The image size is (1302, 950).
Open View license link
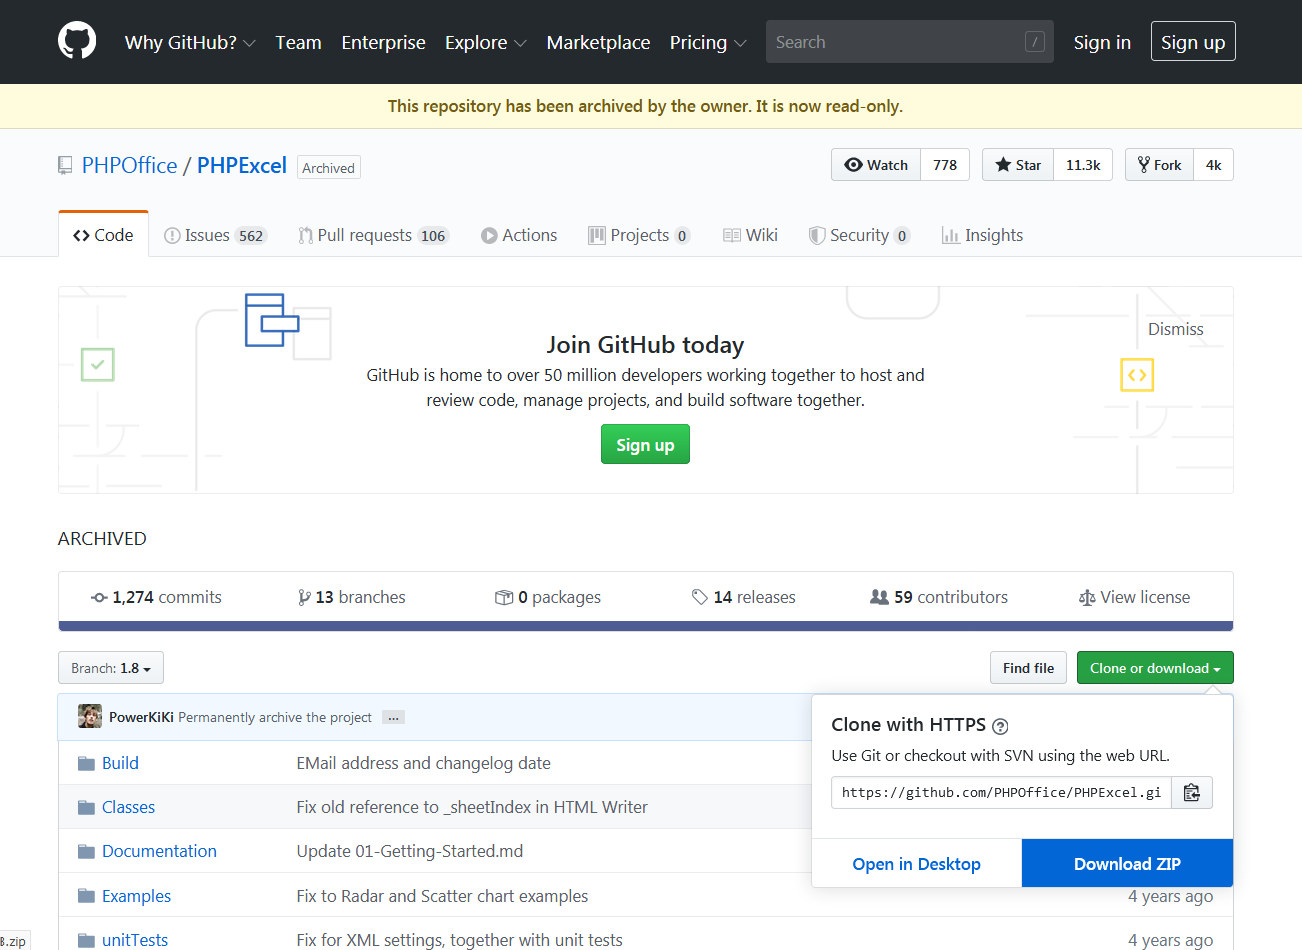click(1135, 597)
